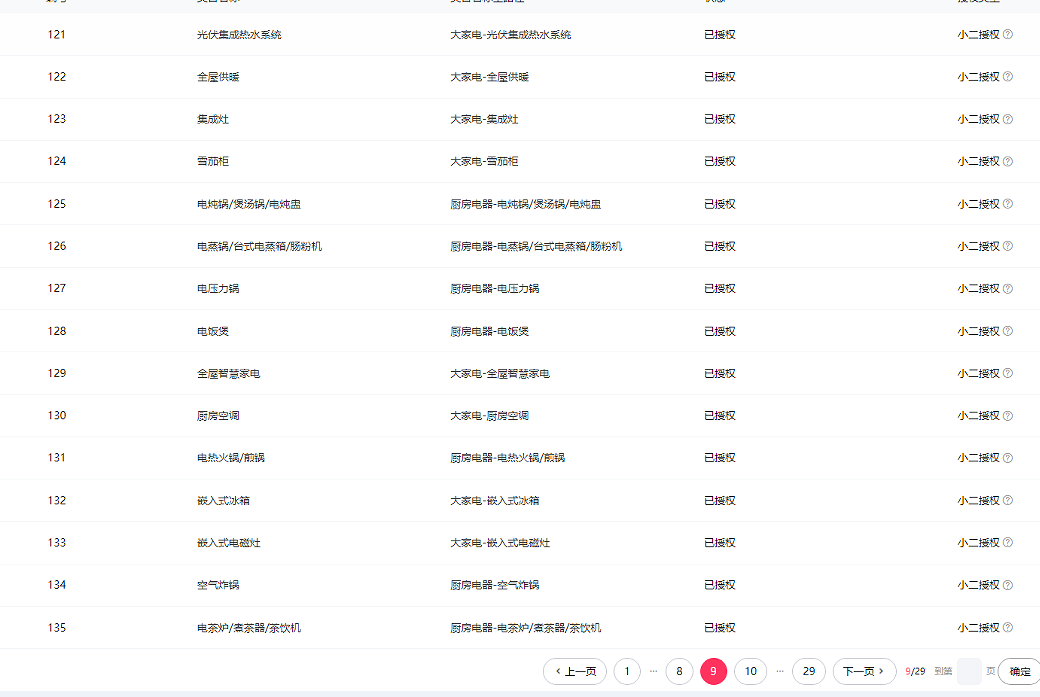Click the help icon in the 集成灶 row
This screenshot has height=697, width=1040.
click(x=1008, y=119)
